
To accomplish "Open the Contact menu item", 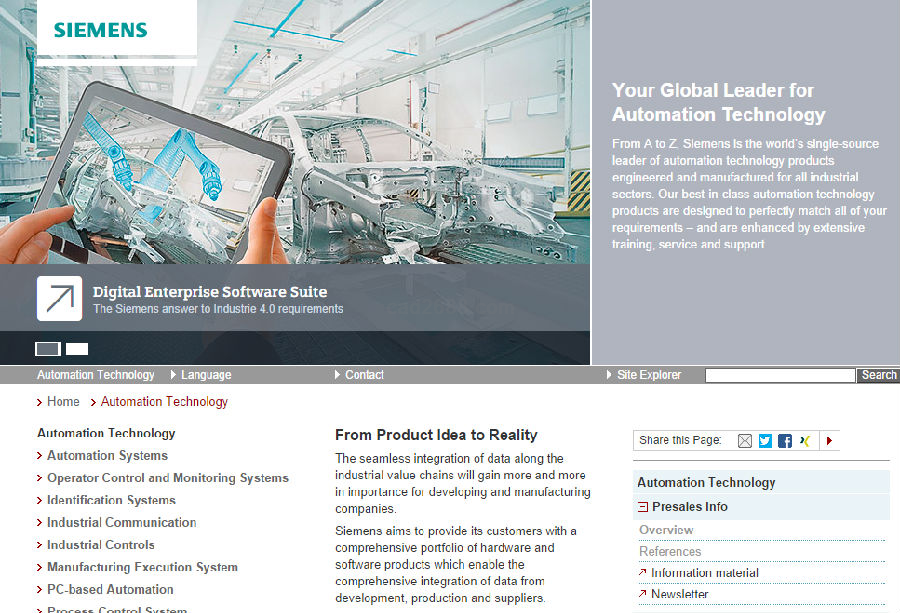I will (x=364, y=375).
